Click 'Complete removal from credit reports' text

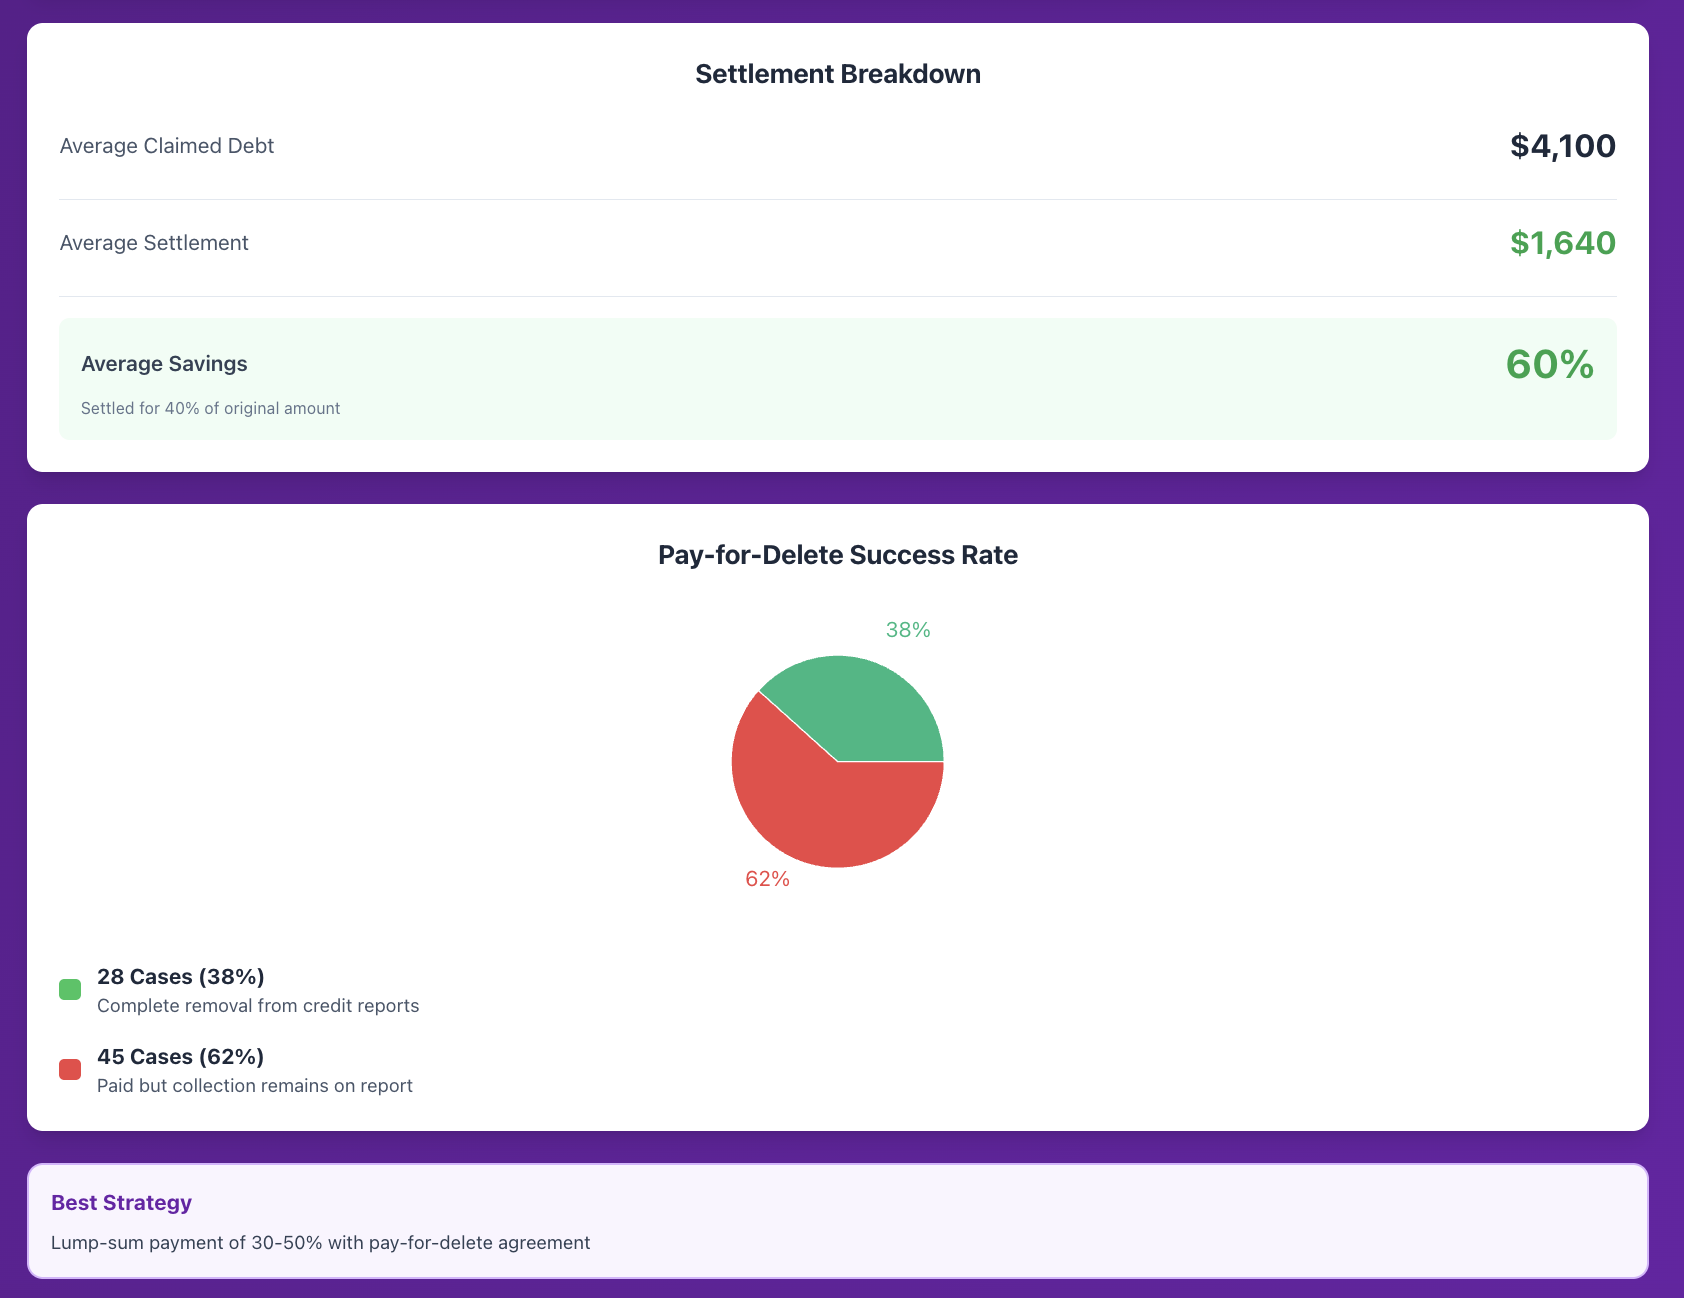258,1006
